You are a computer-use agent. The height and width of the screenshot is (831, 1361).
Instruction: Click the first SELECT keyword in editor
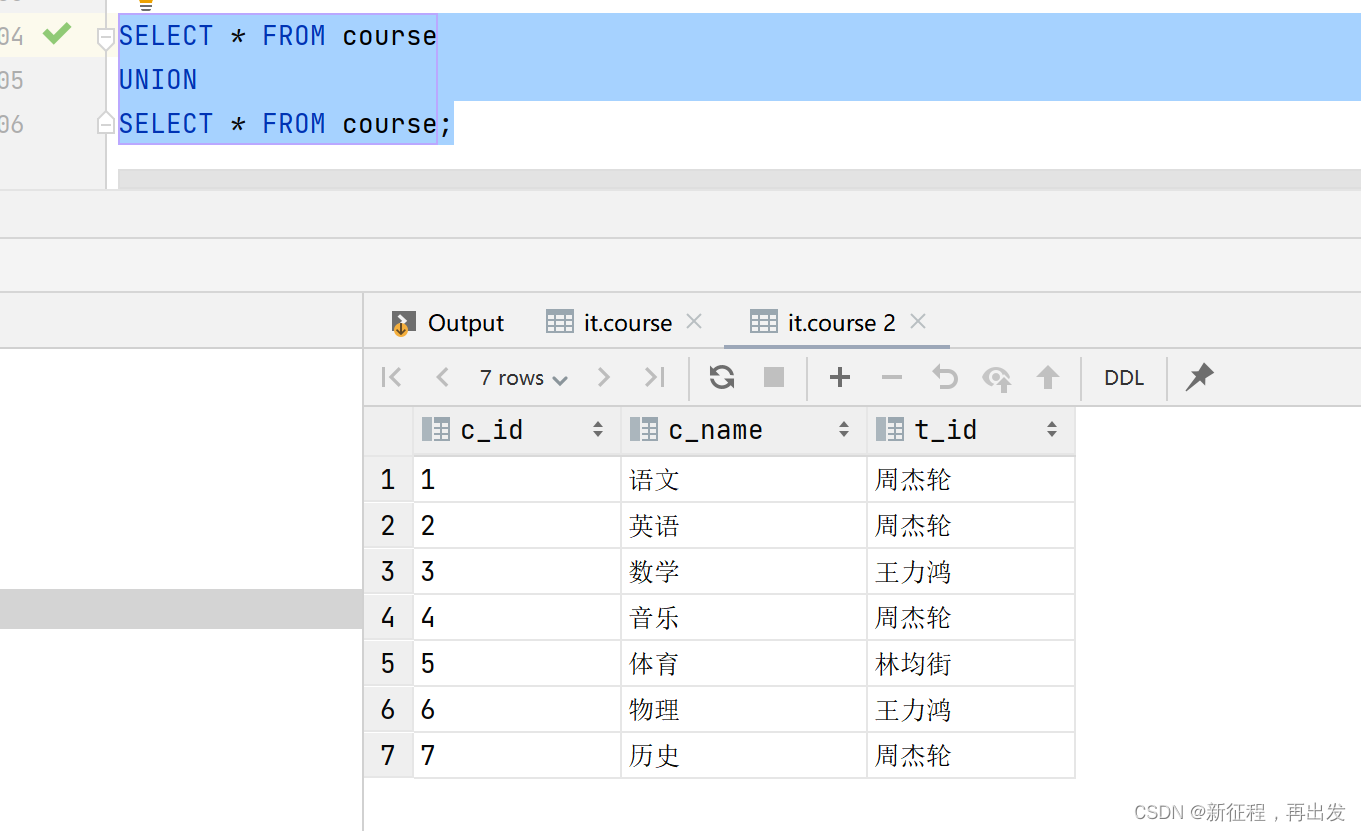point(166,36)
